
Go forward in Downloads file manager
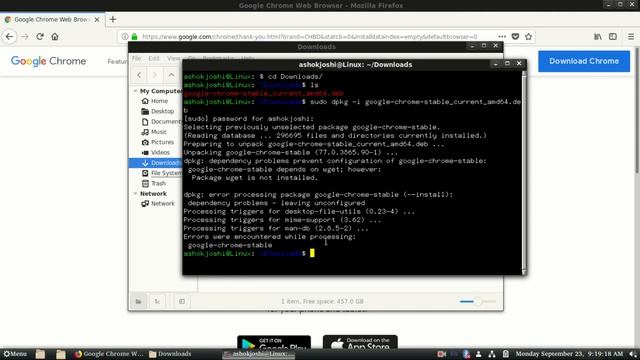pyautogui.click(x=155, y=75)
